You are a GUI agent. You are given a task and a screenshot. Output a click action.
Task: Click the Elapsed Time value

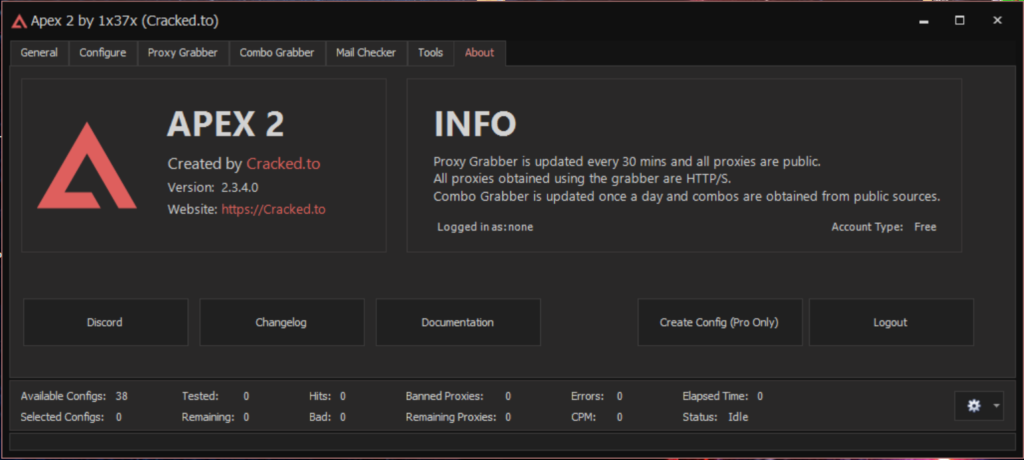pos(760,396)
